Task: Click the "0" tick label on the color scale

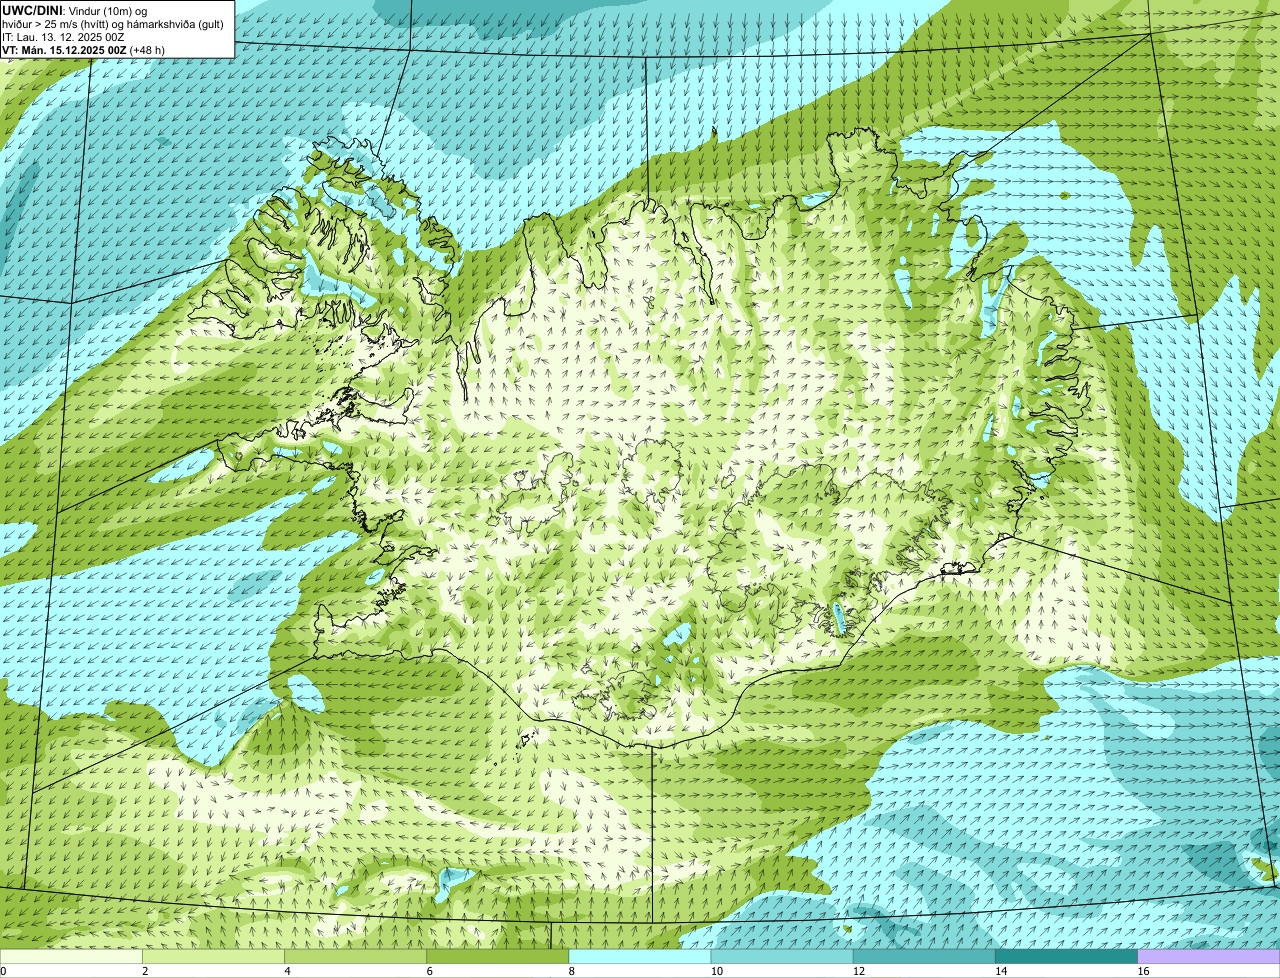Action: [4, 971]
